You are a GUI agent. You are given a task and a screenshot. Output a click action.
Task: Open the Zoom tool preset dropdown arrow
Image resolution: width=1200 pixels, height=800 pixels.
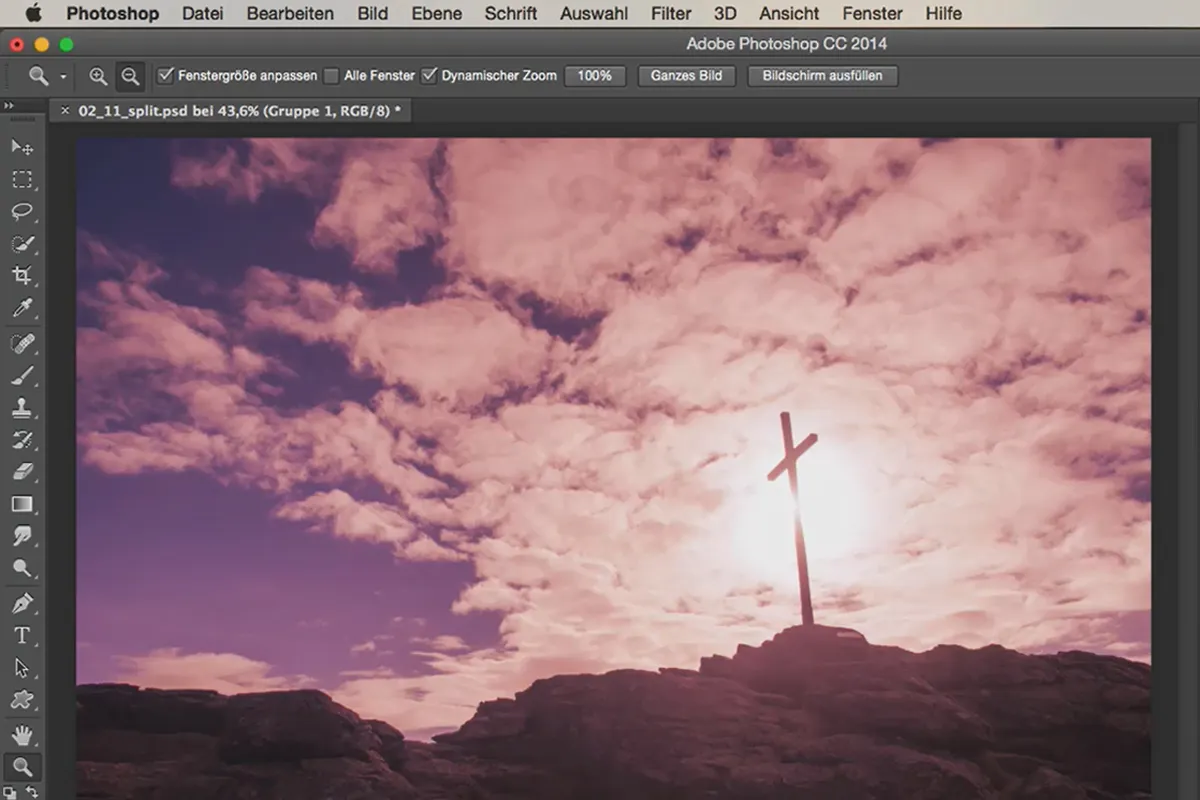coord(63,77)
